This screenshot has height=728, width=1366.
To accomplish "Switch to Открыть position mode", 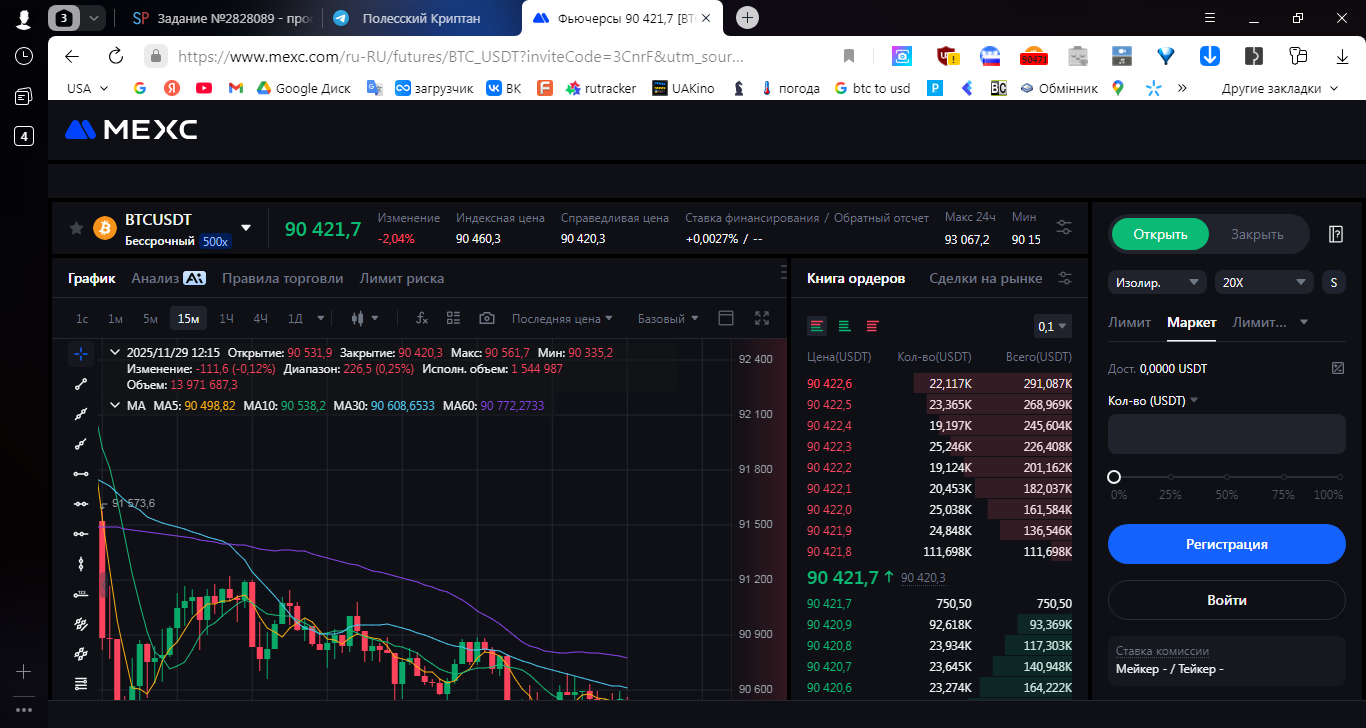I will 1160,234.
